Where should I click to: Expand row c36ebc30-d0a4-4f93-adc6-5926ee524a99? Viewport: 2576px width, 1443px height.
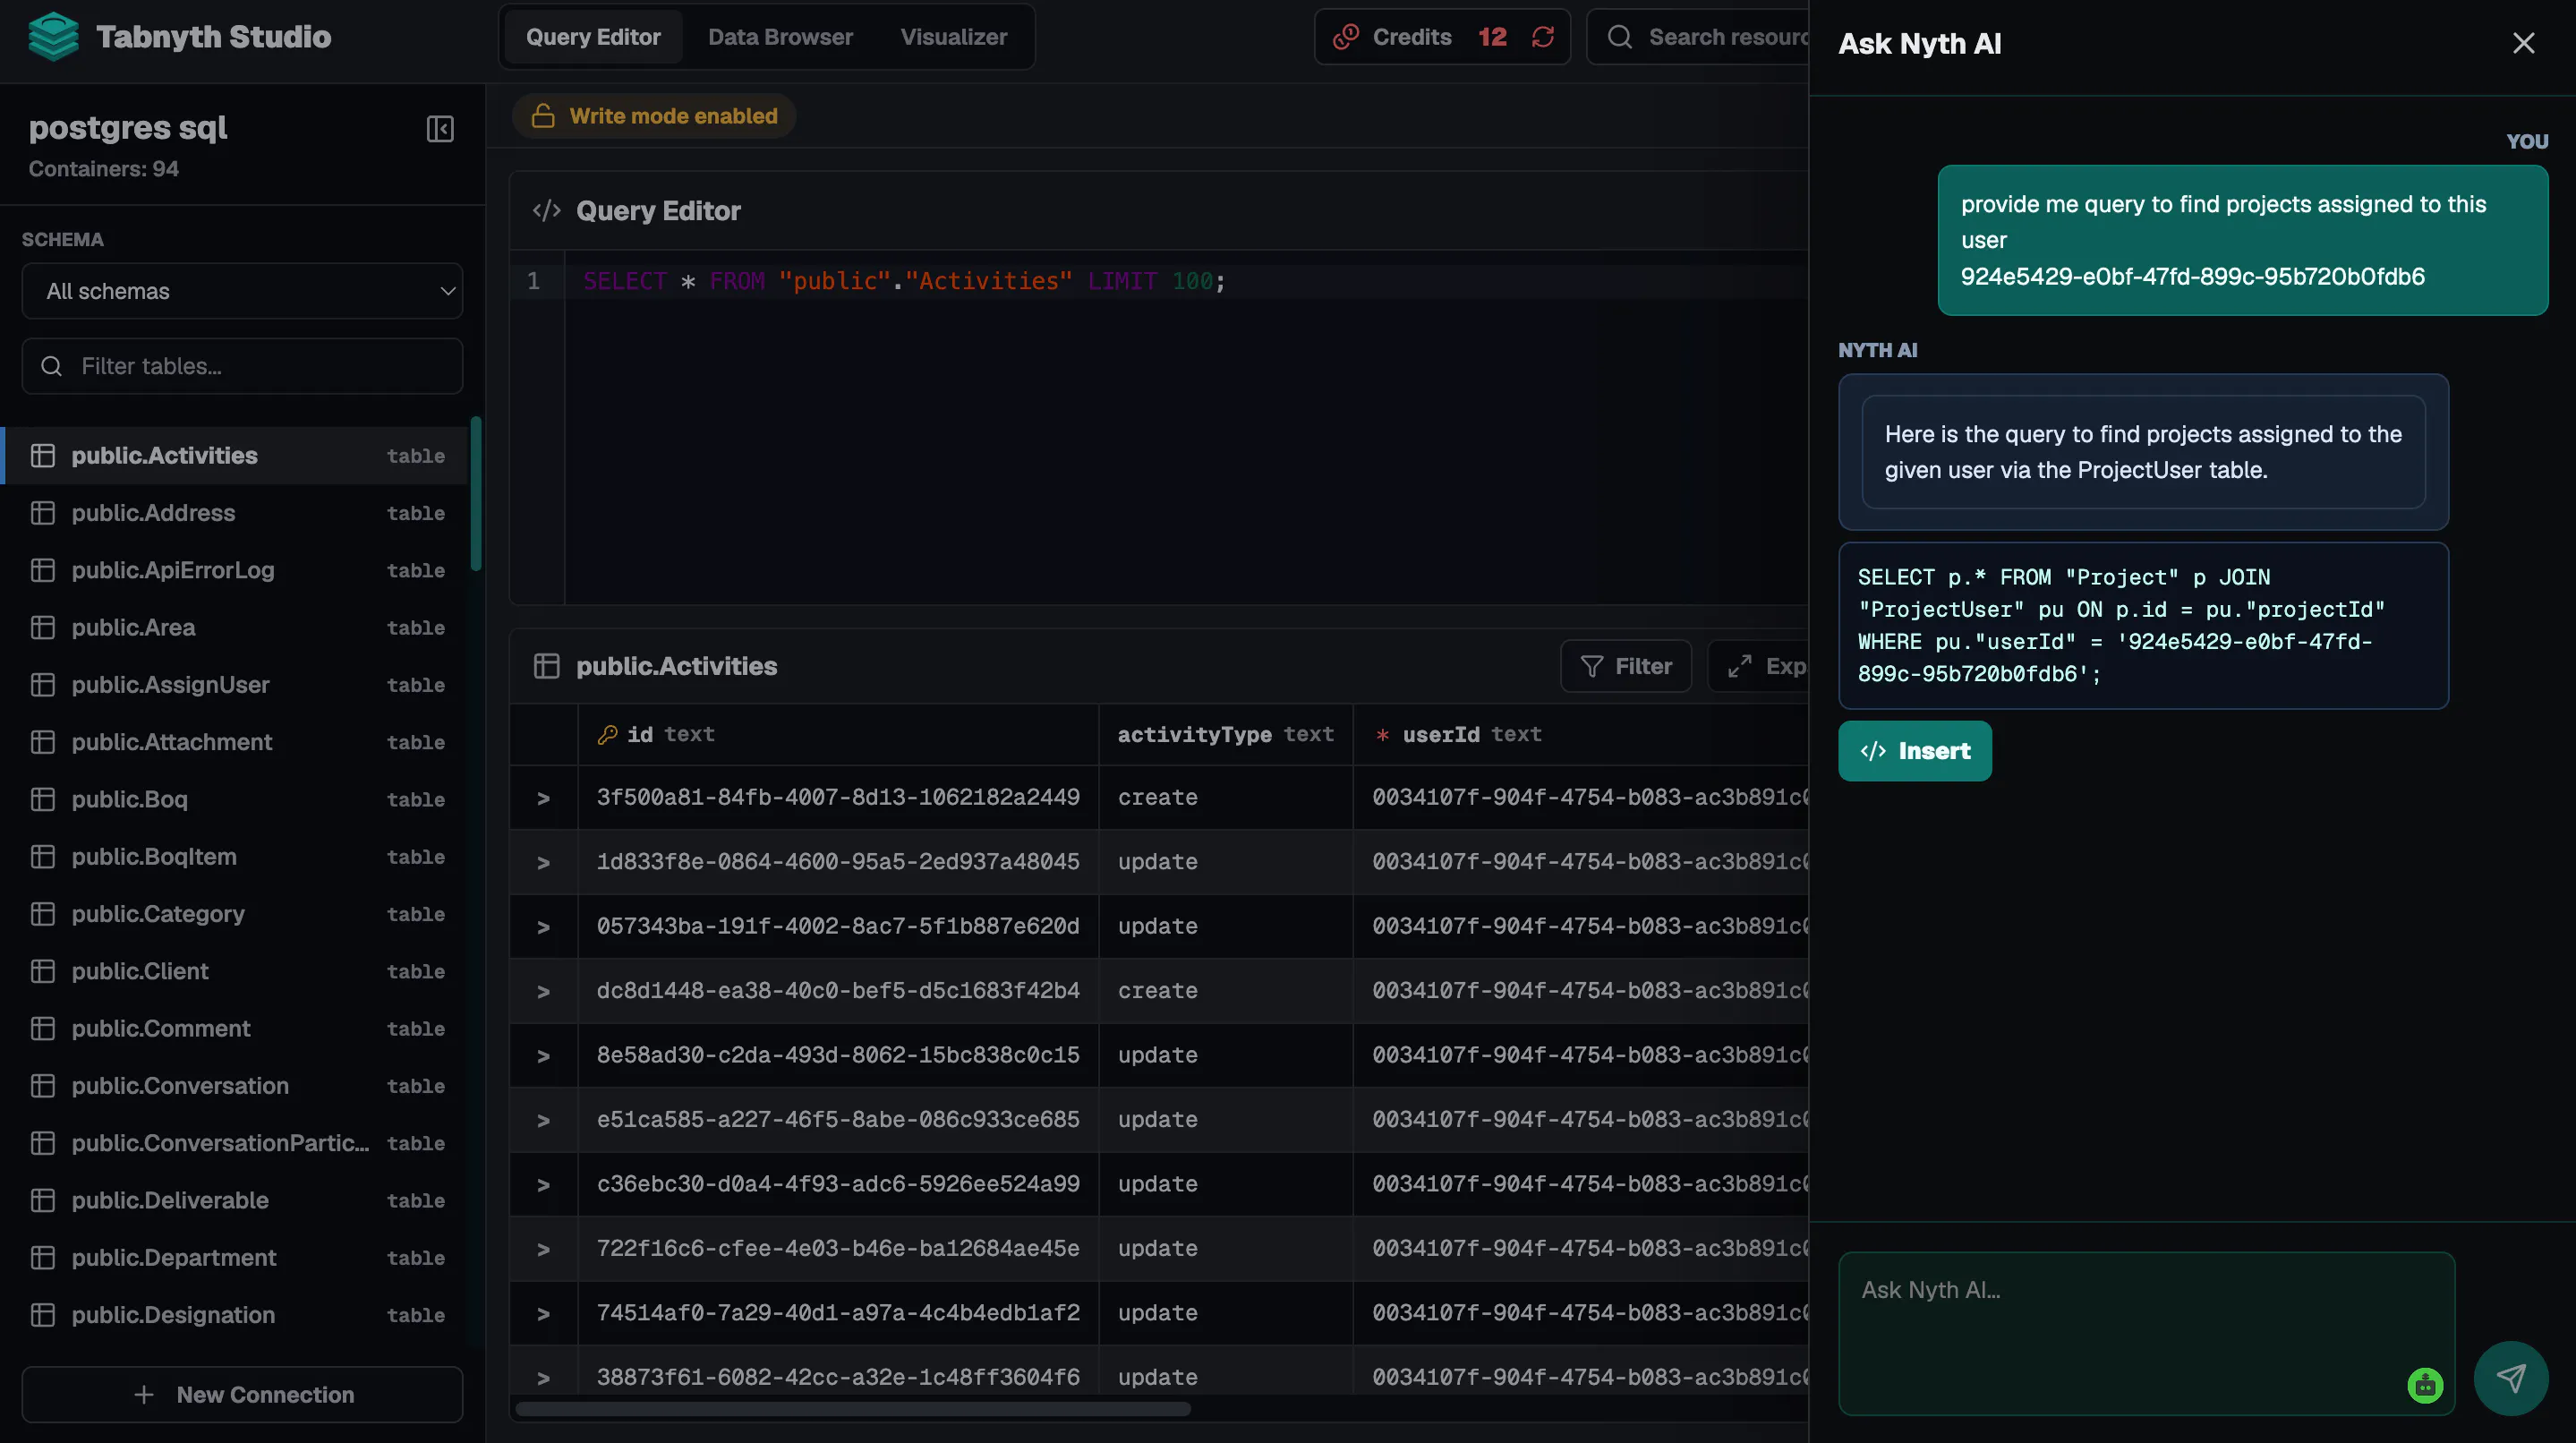pos(543,1185)
